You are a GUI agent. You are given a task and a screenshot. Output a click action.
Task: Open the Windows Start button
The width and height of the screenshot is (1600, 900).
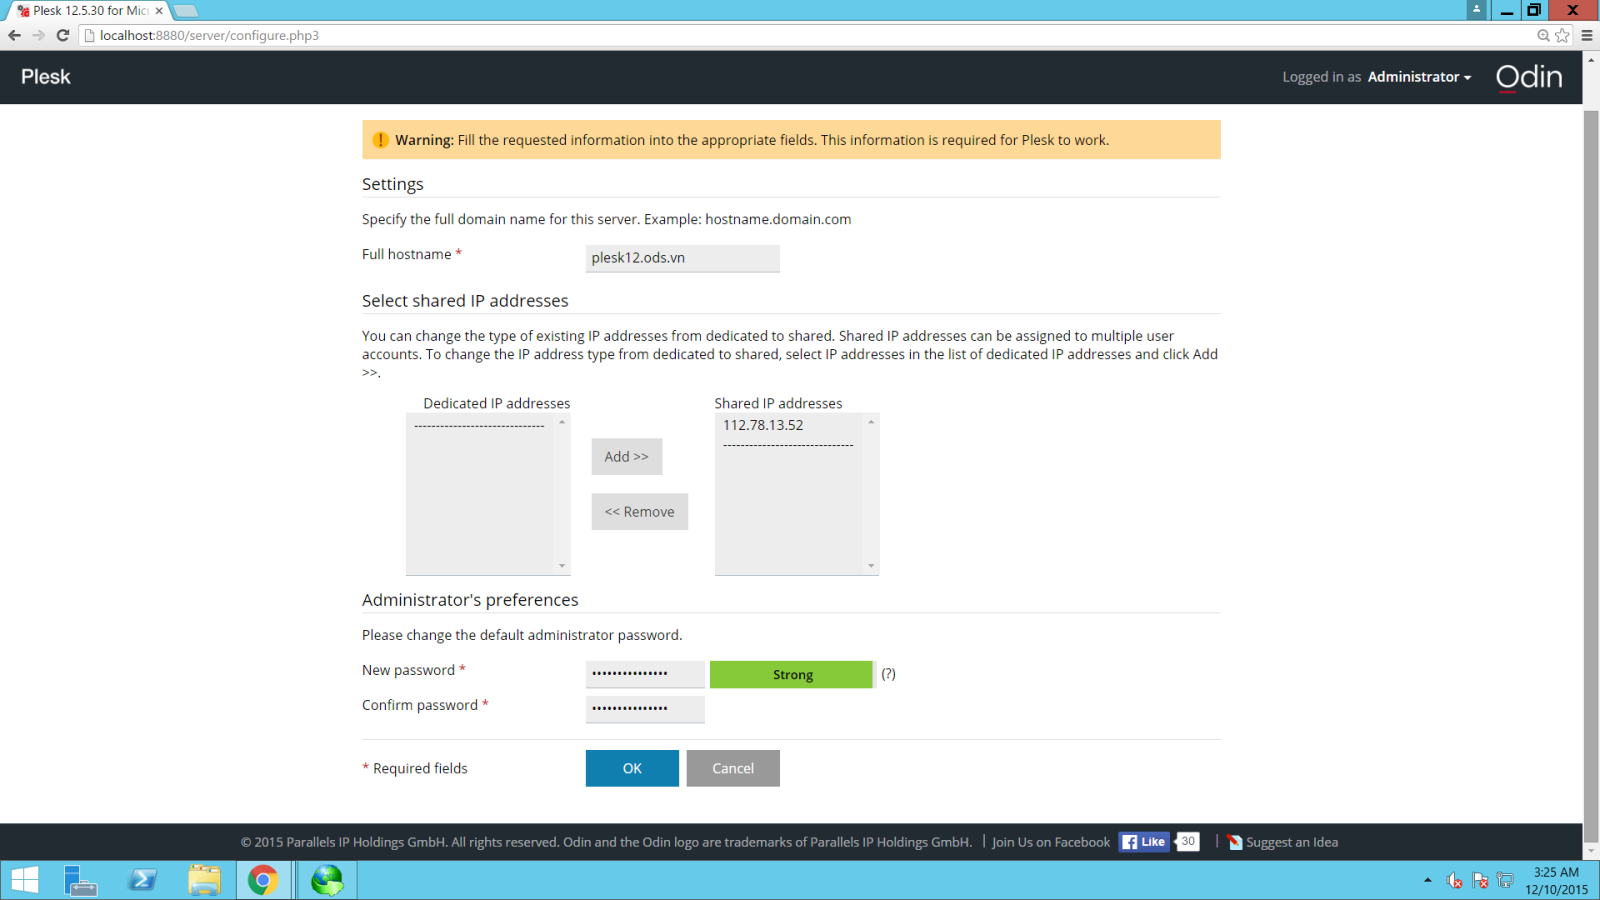(x=25, y=880)
